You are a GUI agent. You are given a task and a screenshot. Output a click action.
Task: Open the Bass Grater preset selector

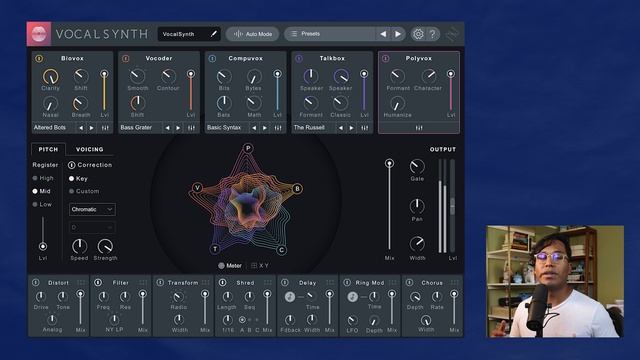140,128
